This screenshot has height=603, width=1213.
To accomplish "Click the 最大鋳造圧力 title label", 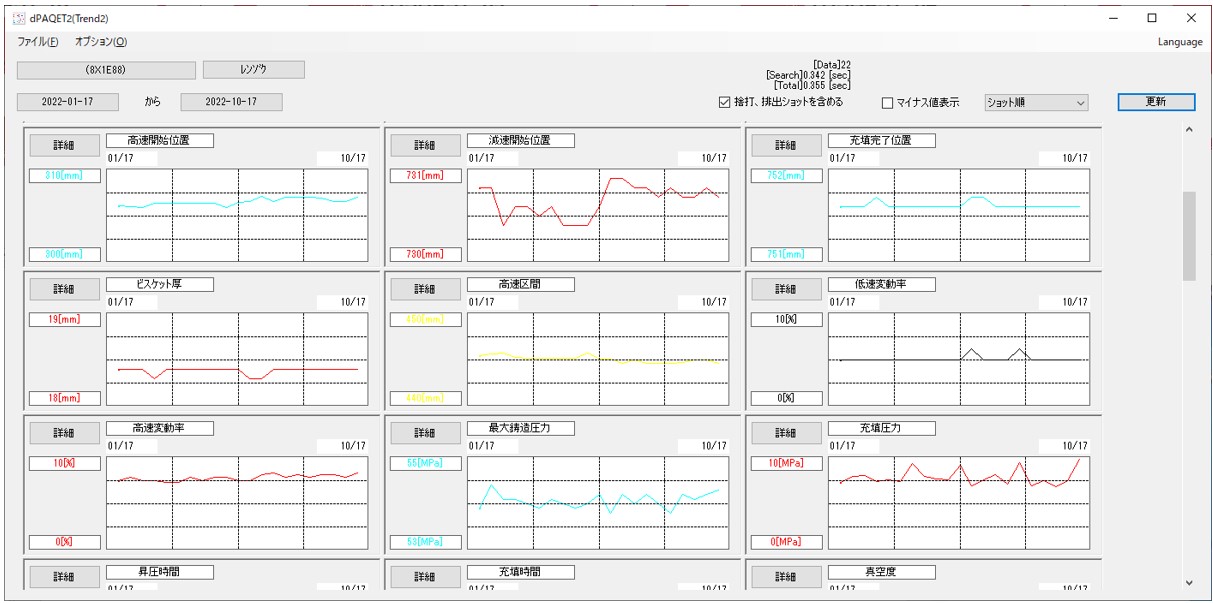I will point(521,428).
